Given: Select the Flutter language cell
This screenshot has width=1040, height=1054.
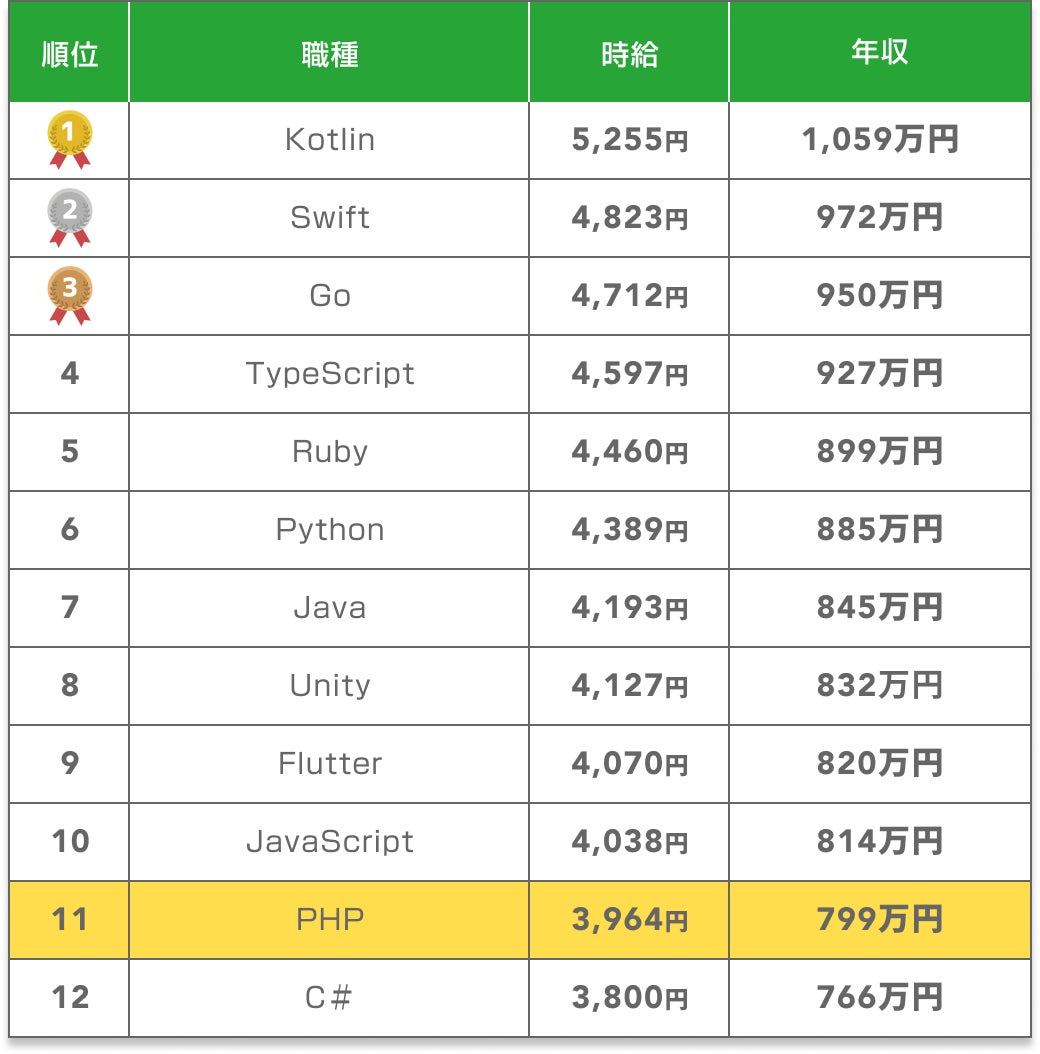Looking at the screenshot, I should pyautogui.click(x=329, y=764).
